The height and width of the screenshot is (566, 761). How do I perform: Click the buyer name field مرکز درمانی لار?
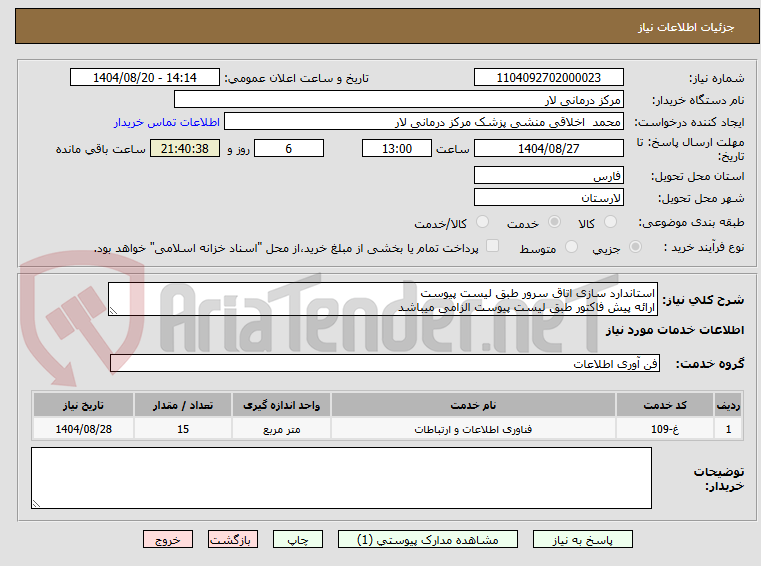pyautogui.click(x=398, y=100)
